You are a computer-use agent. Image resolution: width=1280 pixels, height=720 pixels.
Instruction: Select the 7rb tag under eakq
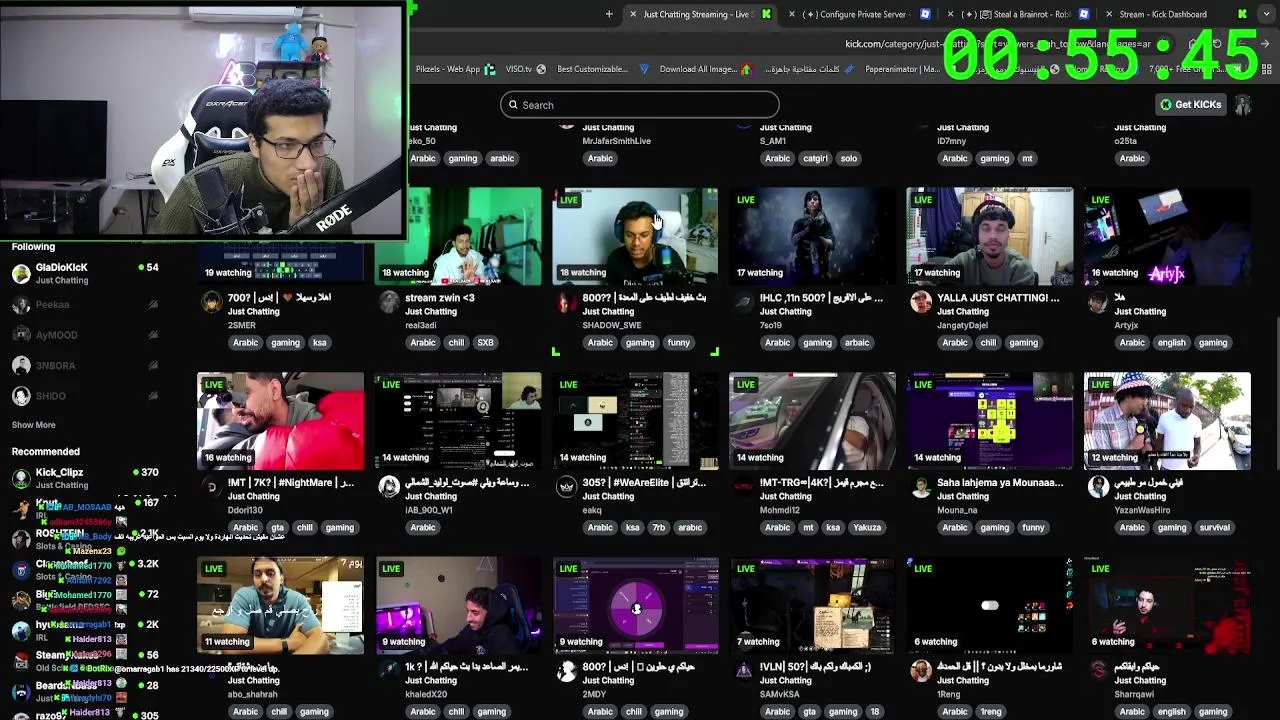(x=658, y=528)
